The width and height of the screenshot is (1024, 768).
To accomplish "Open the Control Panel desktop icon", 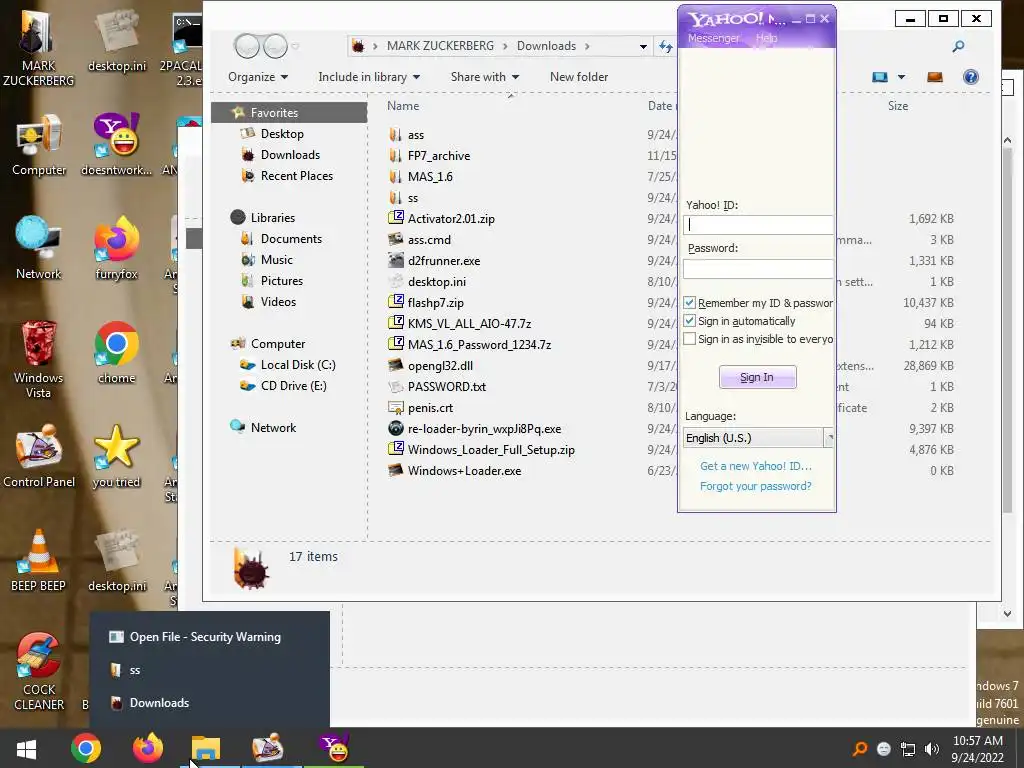I will coord(39,456).
